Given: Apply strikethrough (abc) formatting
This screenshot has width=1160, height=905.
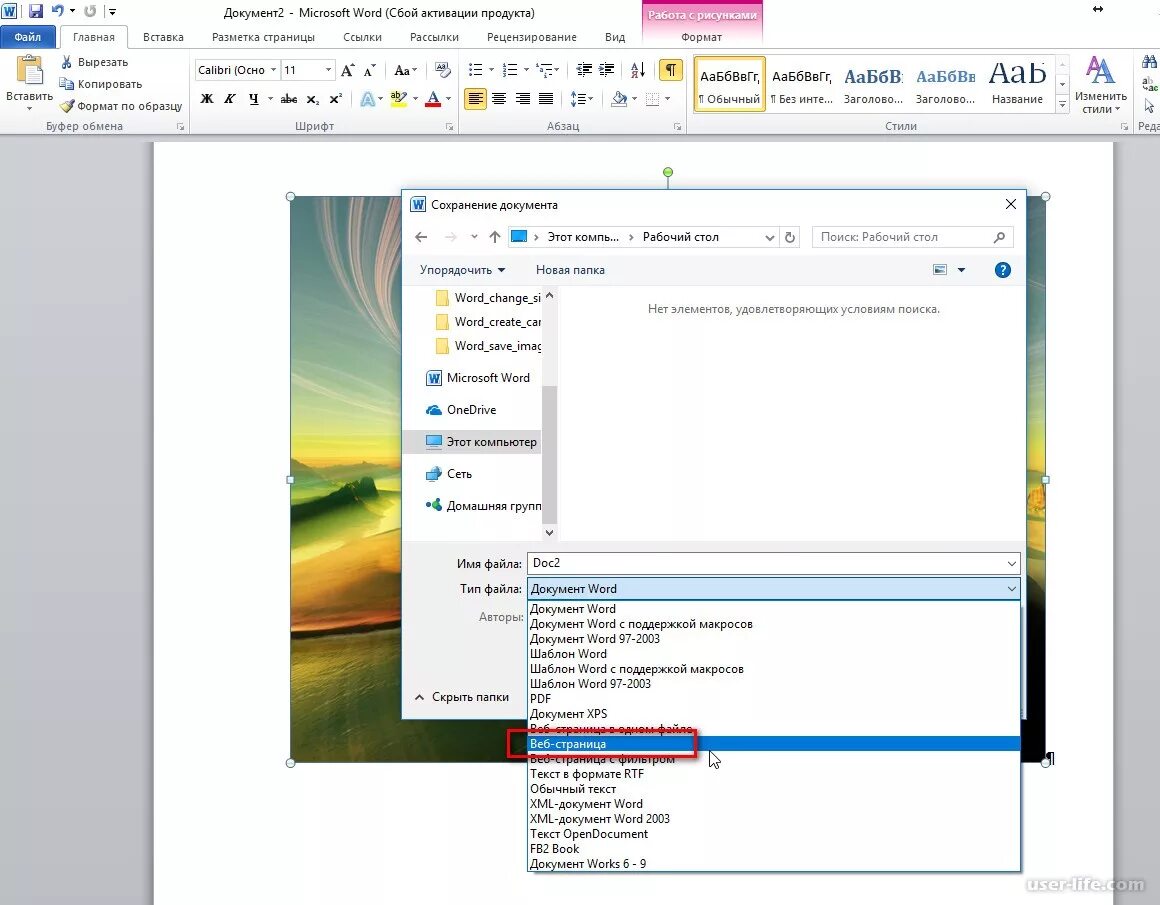Looking at the screenshot, I should pos(289,98).
